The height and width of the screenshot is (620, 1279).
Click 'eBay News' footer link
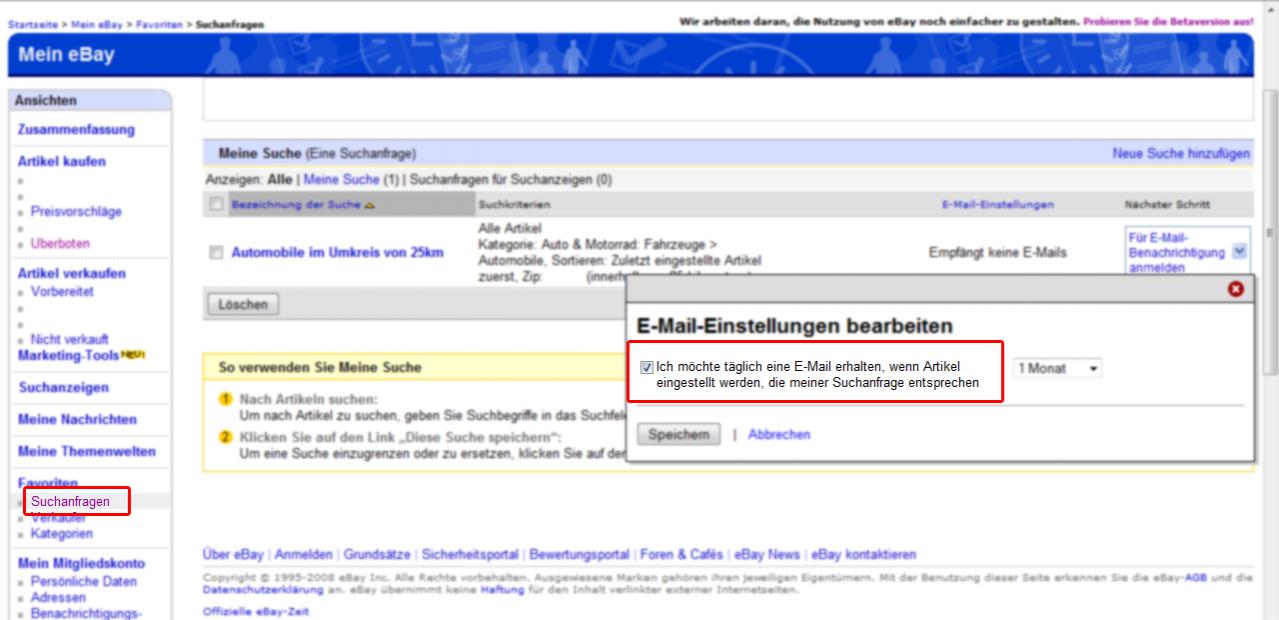pos(767,554)
